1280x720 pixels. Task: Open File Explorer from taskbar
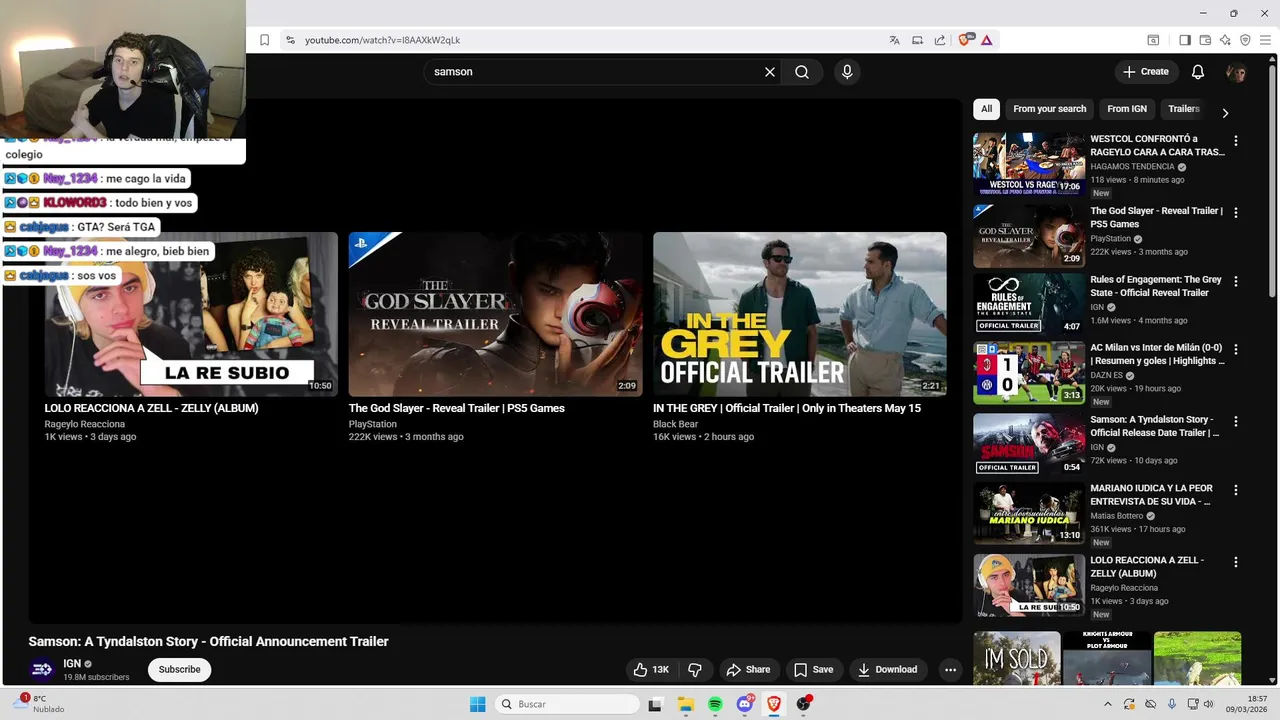pos(686,704)
